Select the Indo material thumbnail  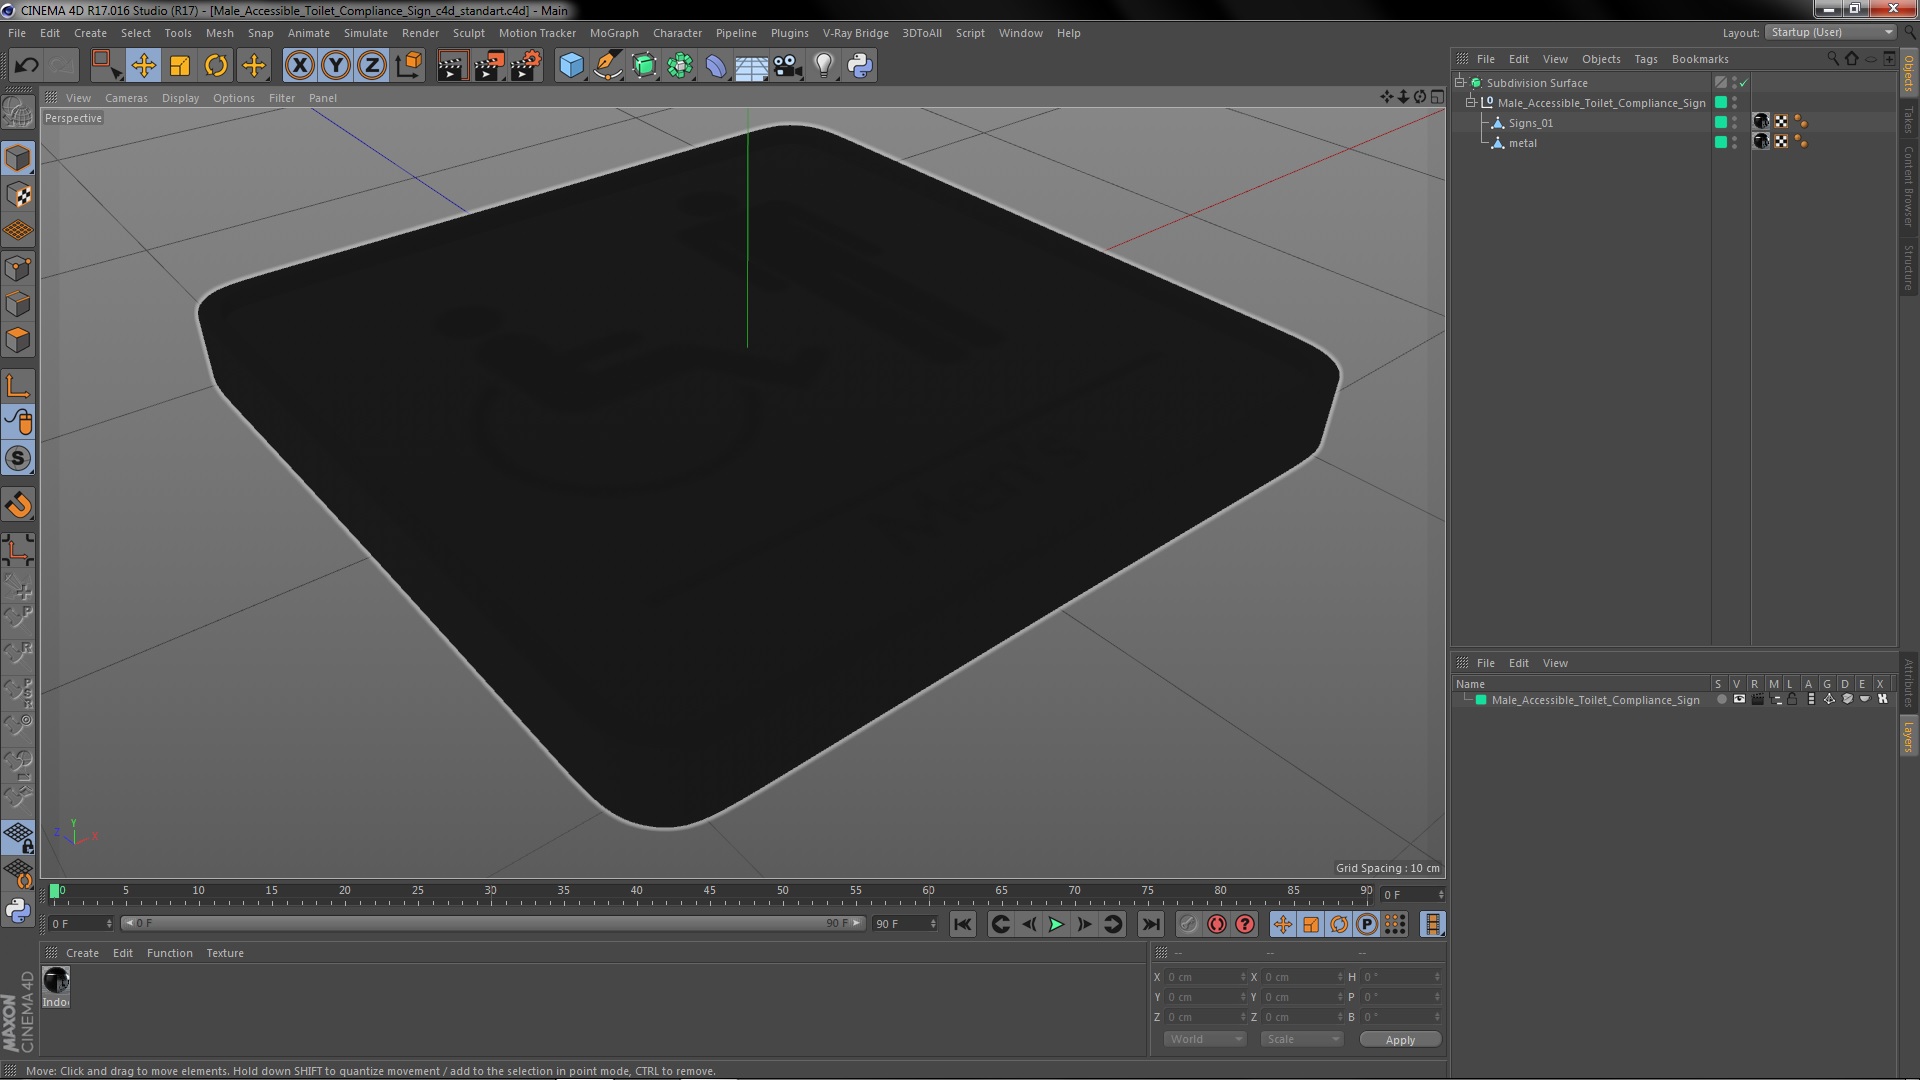pyautogui.click(x=56, y=981)
